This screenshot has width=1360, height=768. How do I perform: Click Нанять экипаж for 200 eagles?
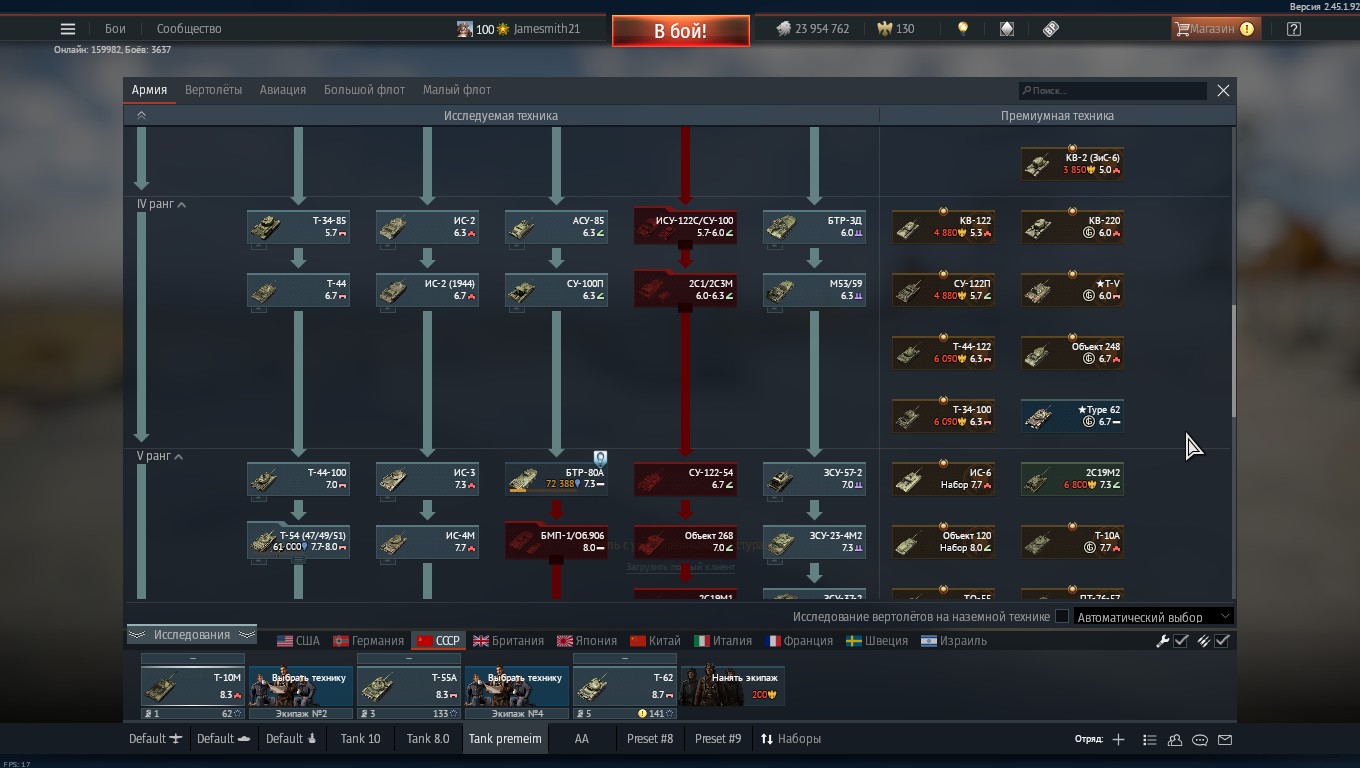coord(733,687)
